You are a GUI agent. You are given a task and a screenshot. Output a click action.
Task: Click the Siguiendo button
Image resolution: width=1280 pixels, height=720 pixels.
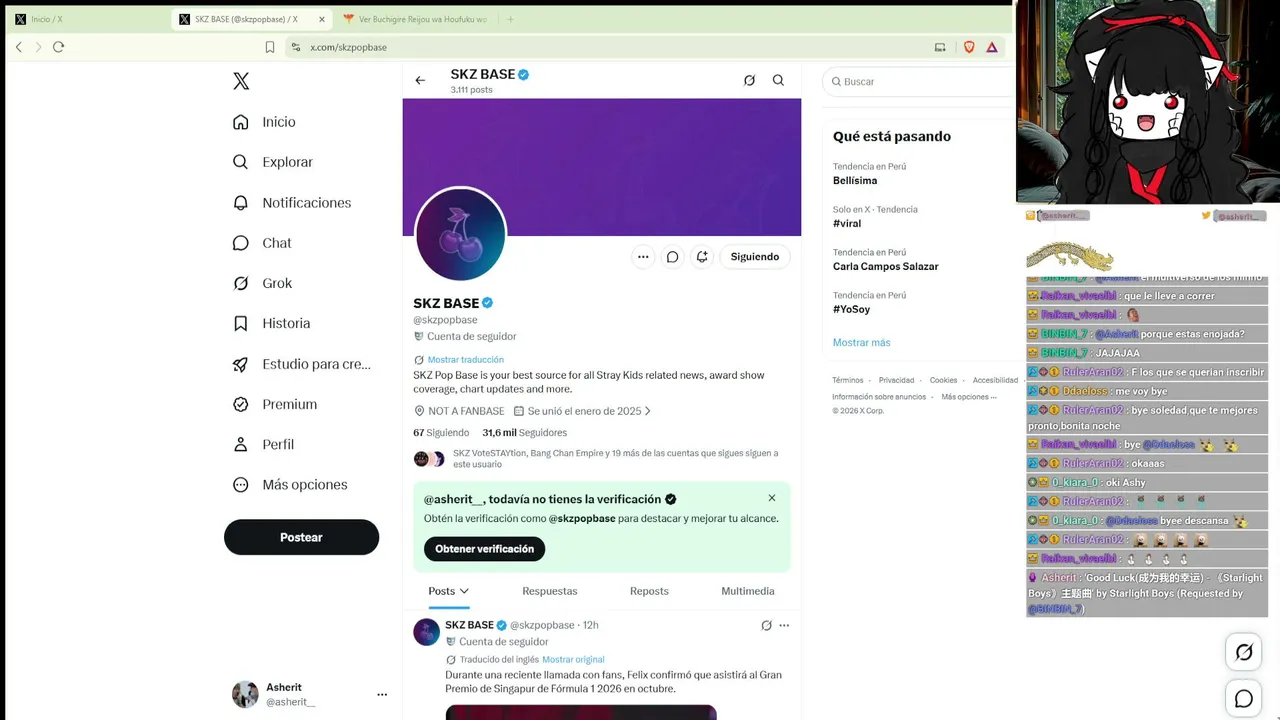755,257
